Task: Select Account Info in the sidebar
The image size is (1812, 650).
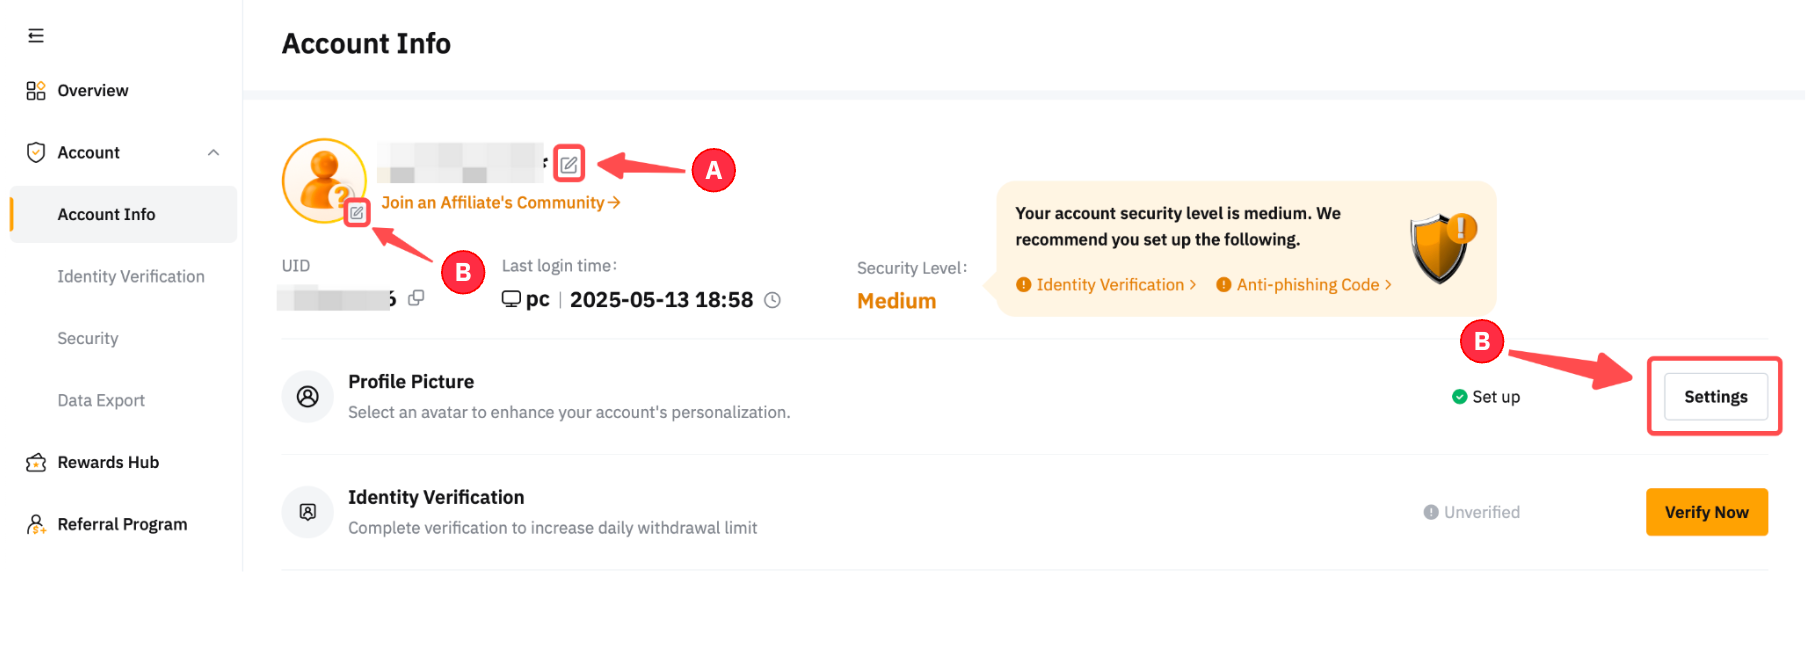Action: pos(106,215)
